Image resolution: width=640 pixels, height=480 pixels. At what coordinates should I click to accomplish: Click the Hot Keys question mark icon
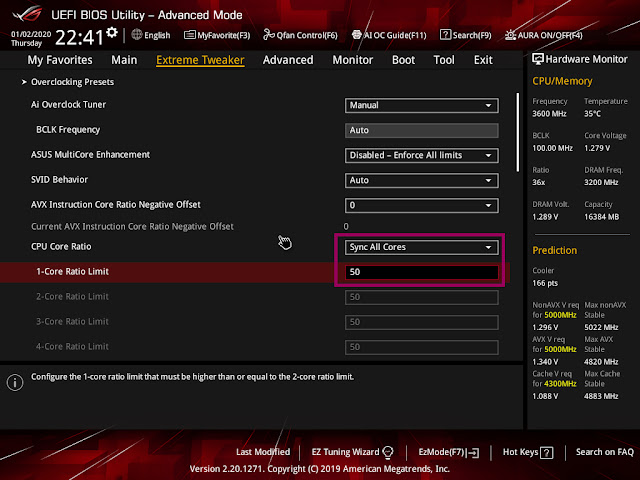pos(547,453)
